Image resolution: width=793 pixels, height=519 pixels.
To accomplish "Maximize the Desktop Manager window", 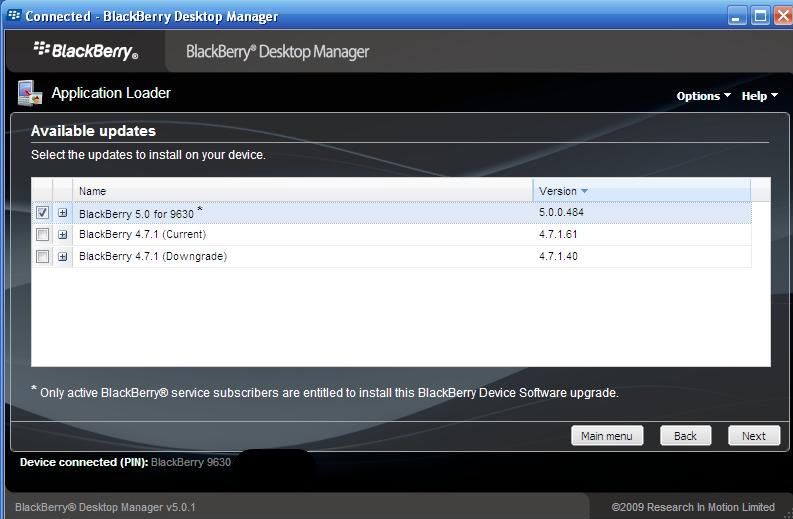I will point(760,16).
